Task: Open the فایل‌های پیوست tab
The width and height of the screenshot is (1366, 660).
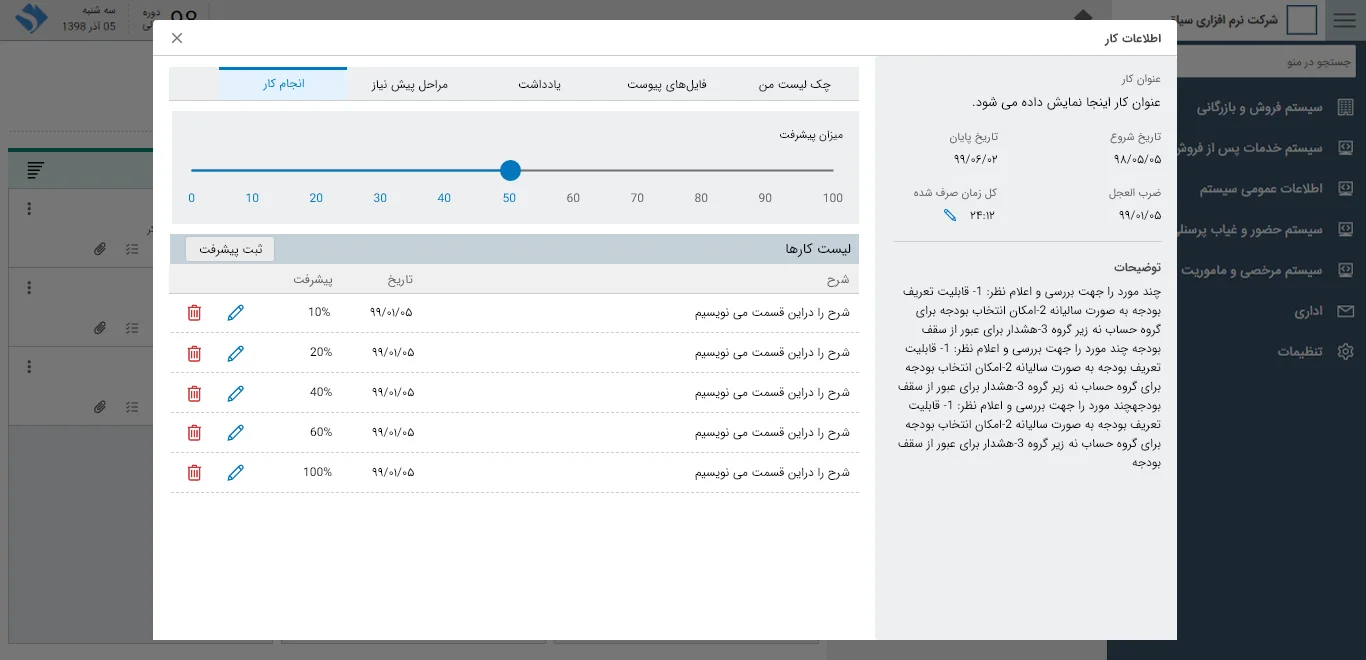Action: pos(667,85)
